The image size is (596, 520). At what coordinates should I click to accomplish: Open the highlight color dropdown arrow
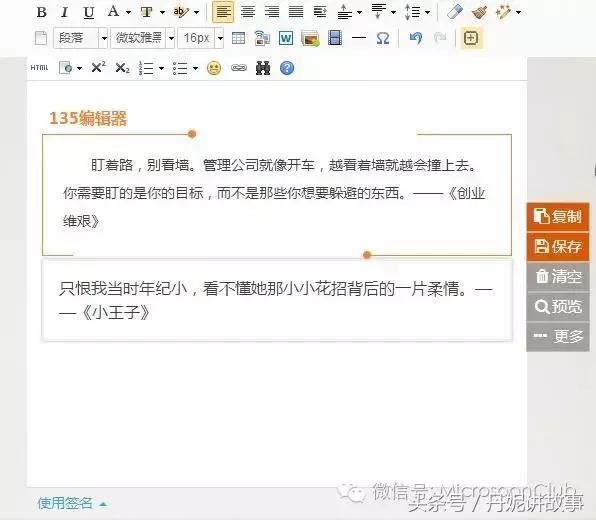(x=196, y=13)
